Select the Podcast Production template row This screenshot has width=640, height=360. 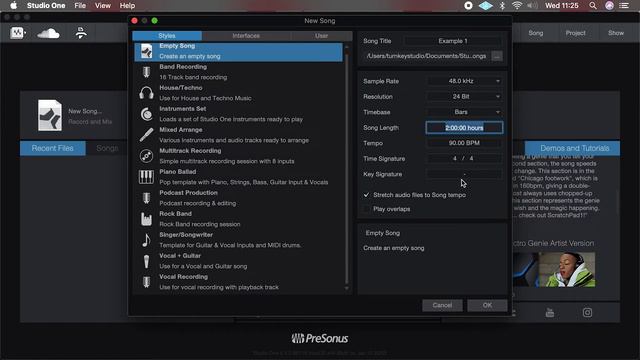(238, 198)
